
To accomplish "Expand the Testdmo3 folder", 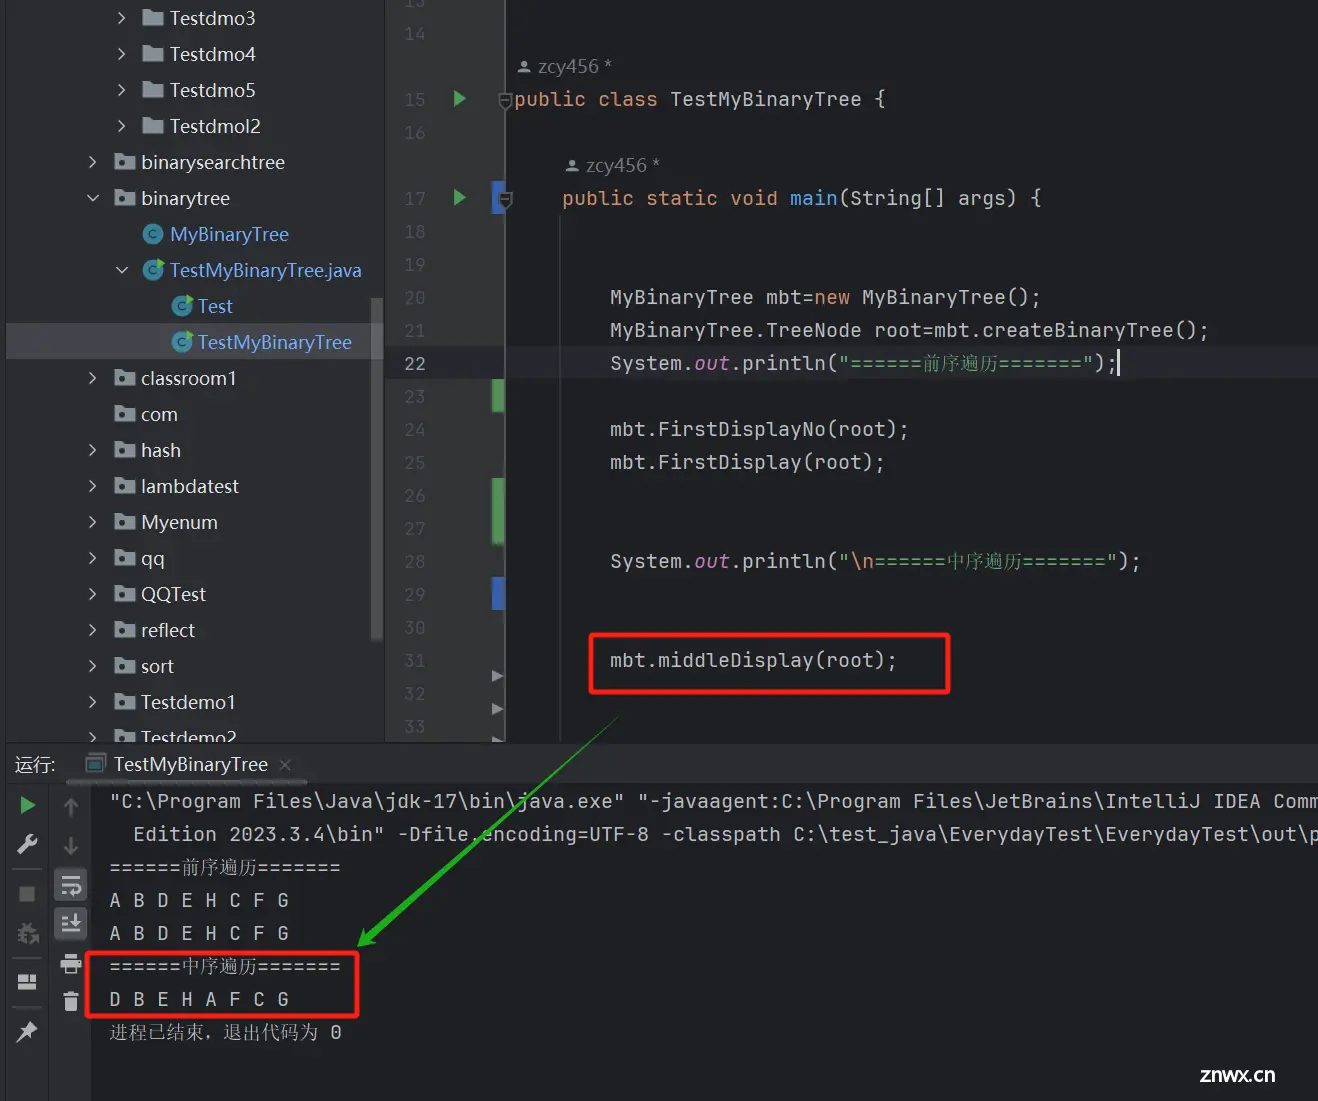I will click(x=121, y=18).
